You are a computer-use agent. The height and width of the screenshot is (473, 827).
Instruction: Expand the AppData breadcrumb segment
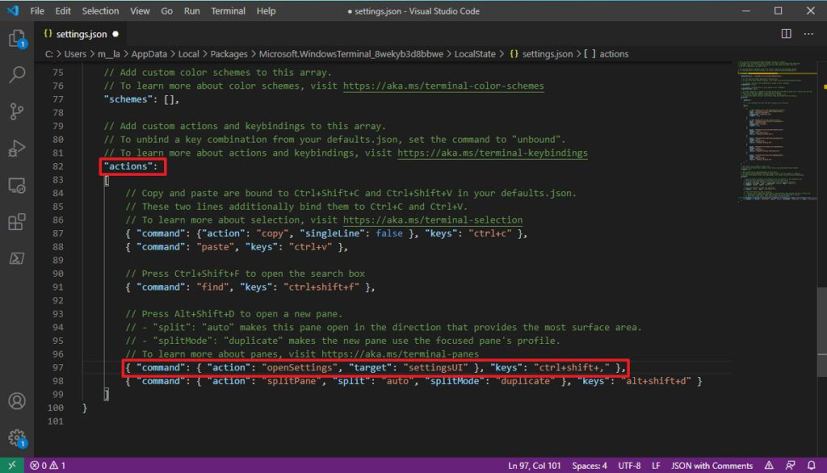pyautogui.click(x=149, y=54)
